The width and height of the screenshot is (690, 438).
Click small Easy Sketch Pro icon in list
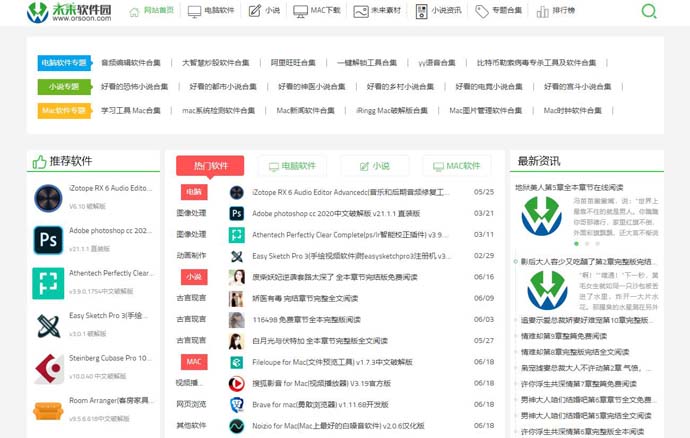(237, 256)
